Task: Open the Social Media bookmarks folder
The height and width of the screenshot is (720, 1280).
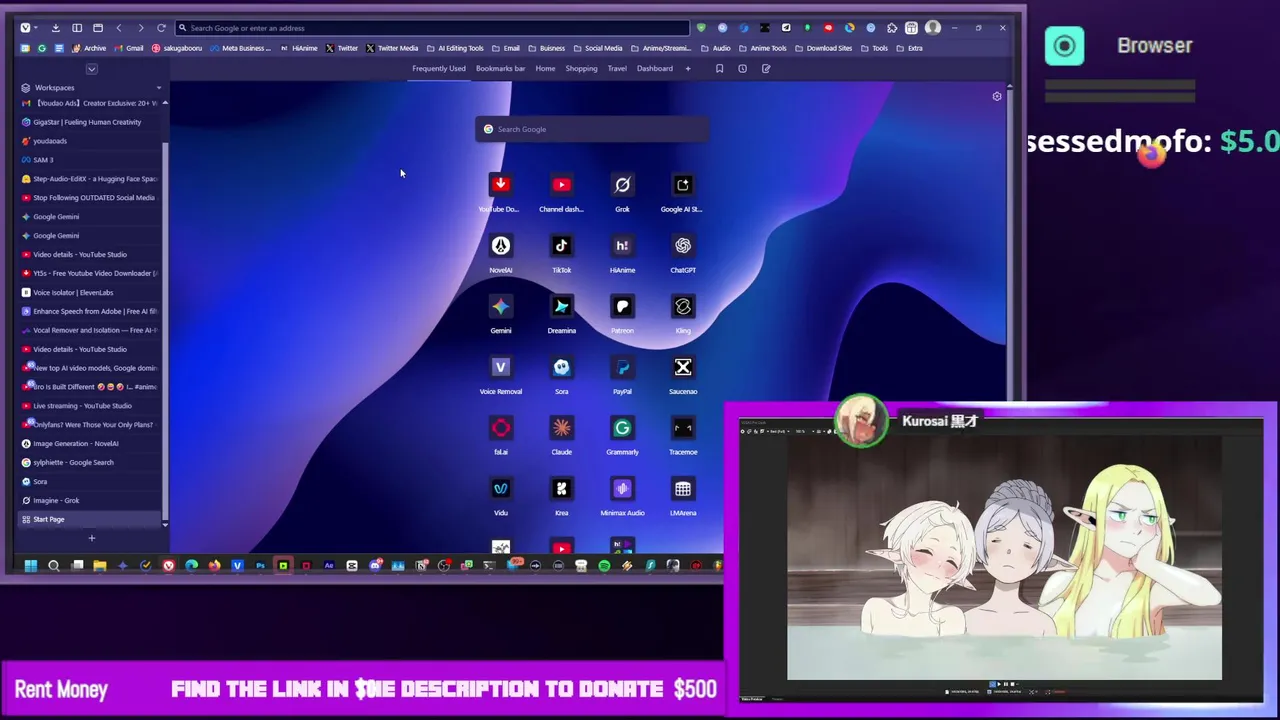Action: point(597,48)
